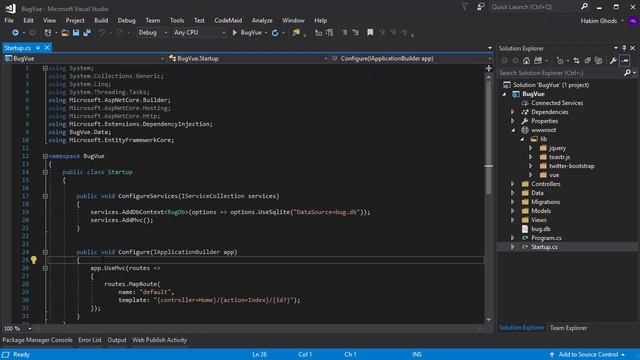The height and width of the screenshot is (360, 640).
Task: Click the New Project toolbar icon
Action: point(48,33)
